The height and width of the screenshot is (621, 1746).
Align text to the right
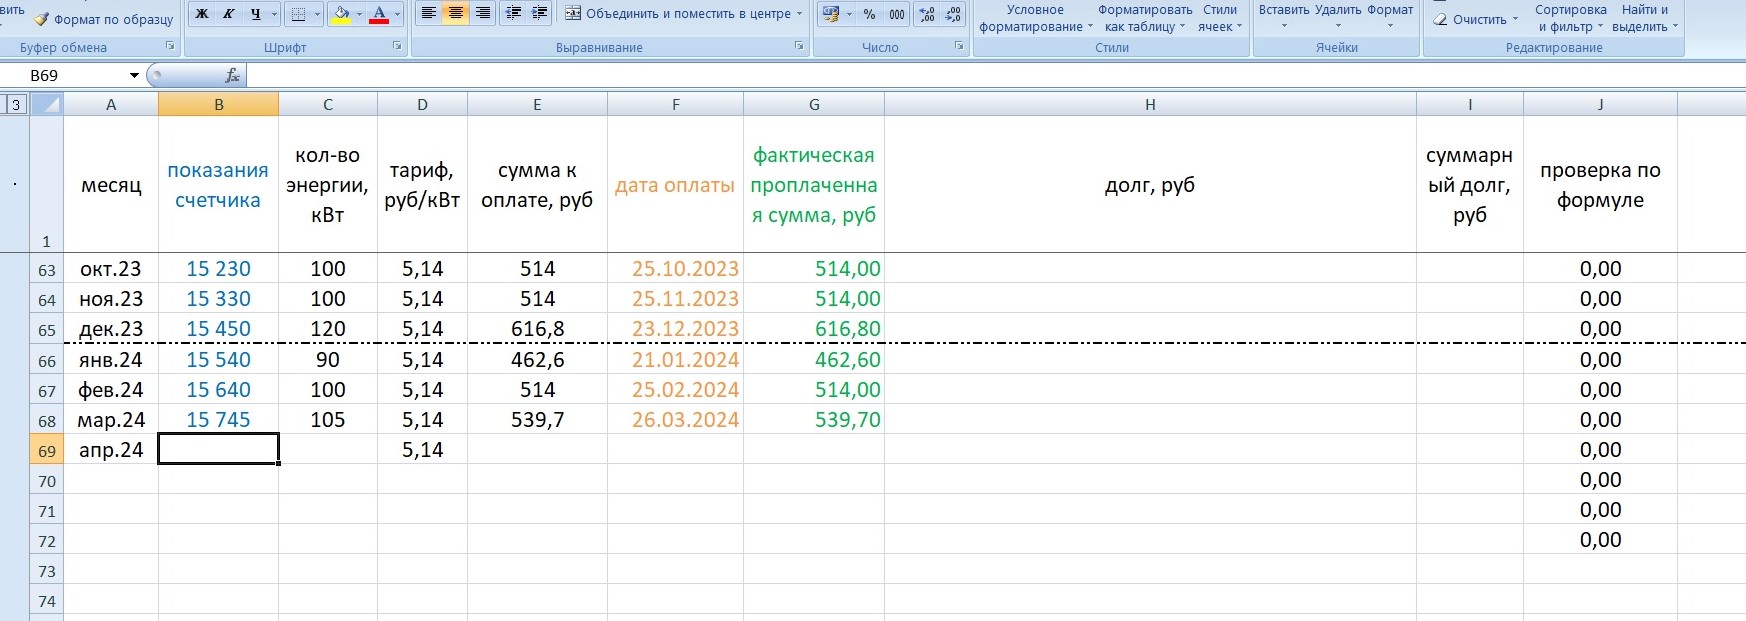pyautogui.click(x=482, y=13)
